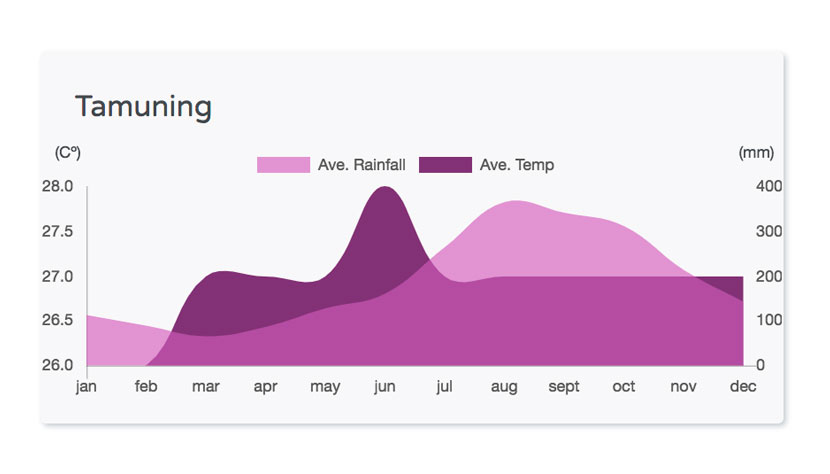Select the feb label on the x-axis
This screenshot has width=830, height=474.
[146, 386]
